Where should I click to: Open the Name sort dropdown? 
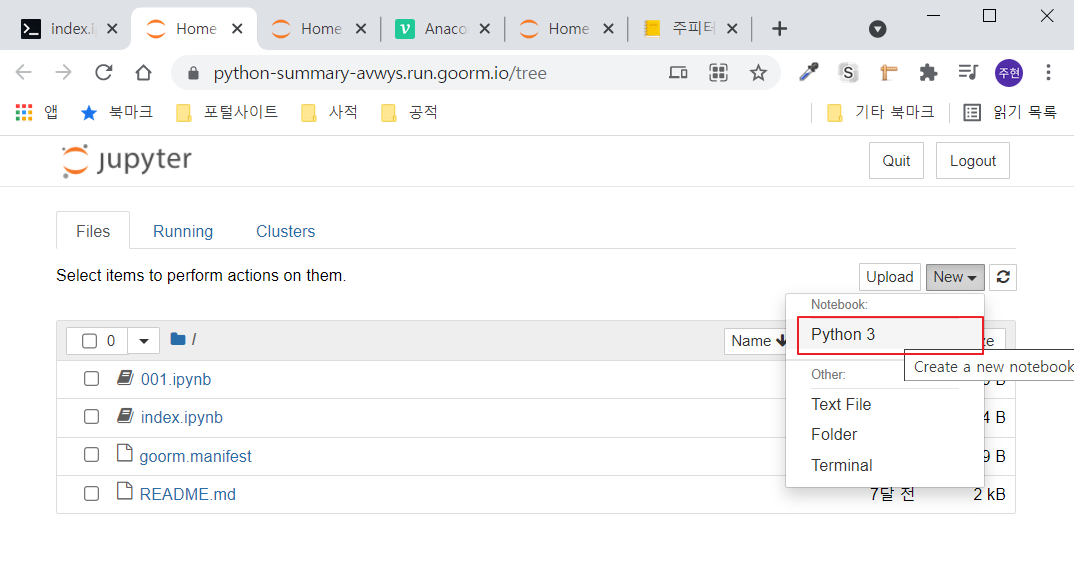tap(758, 340)
